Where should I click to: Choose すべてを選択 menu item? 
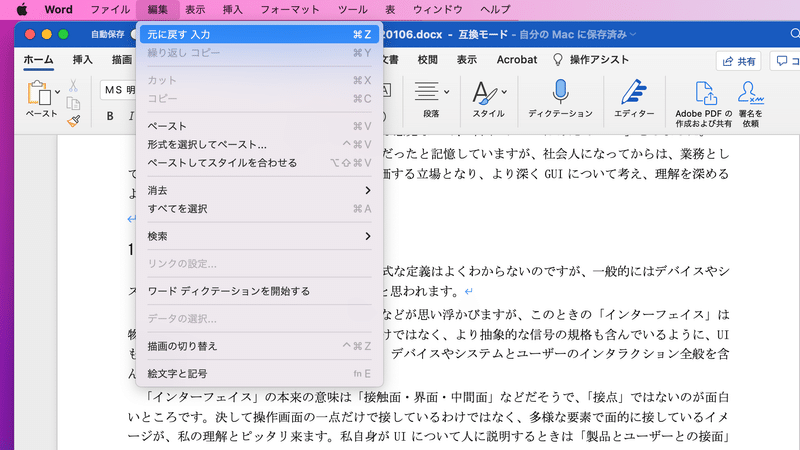click(259, 209)
